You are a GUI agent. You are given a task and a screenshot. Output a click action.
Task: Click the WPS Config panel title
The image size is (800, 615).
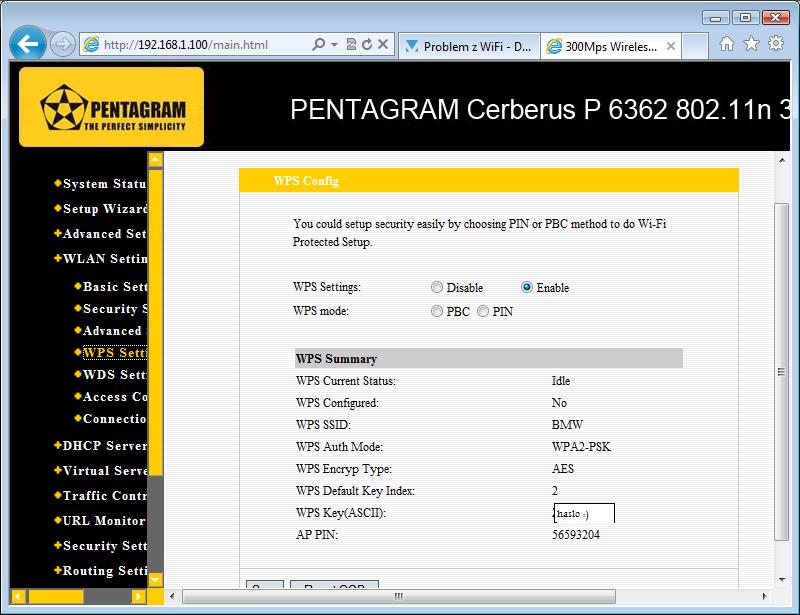306,181
